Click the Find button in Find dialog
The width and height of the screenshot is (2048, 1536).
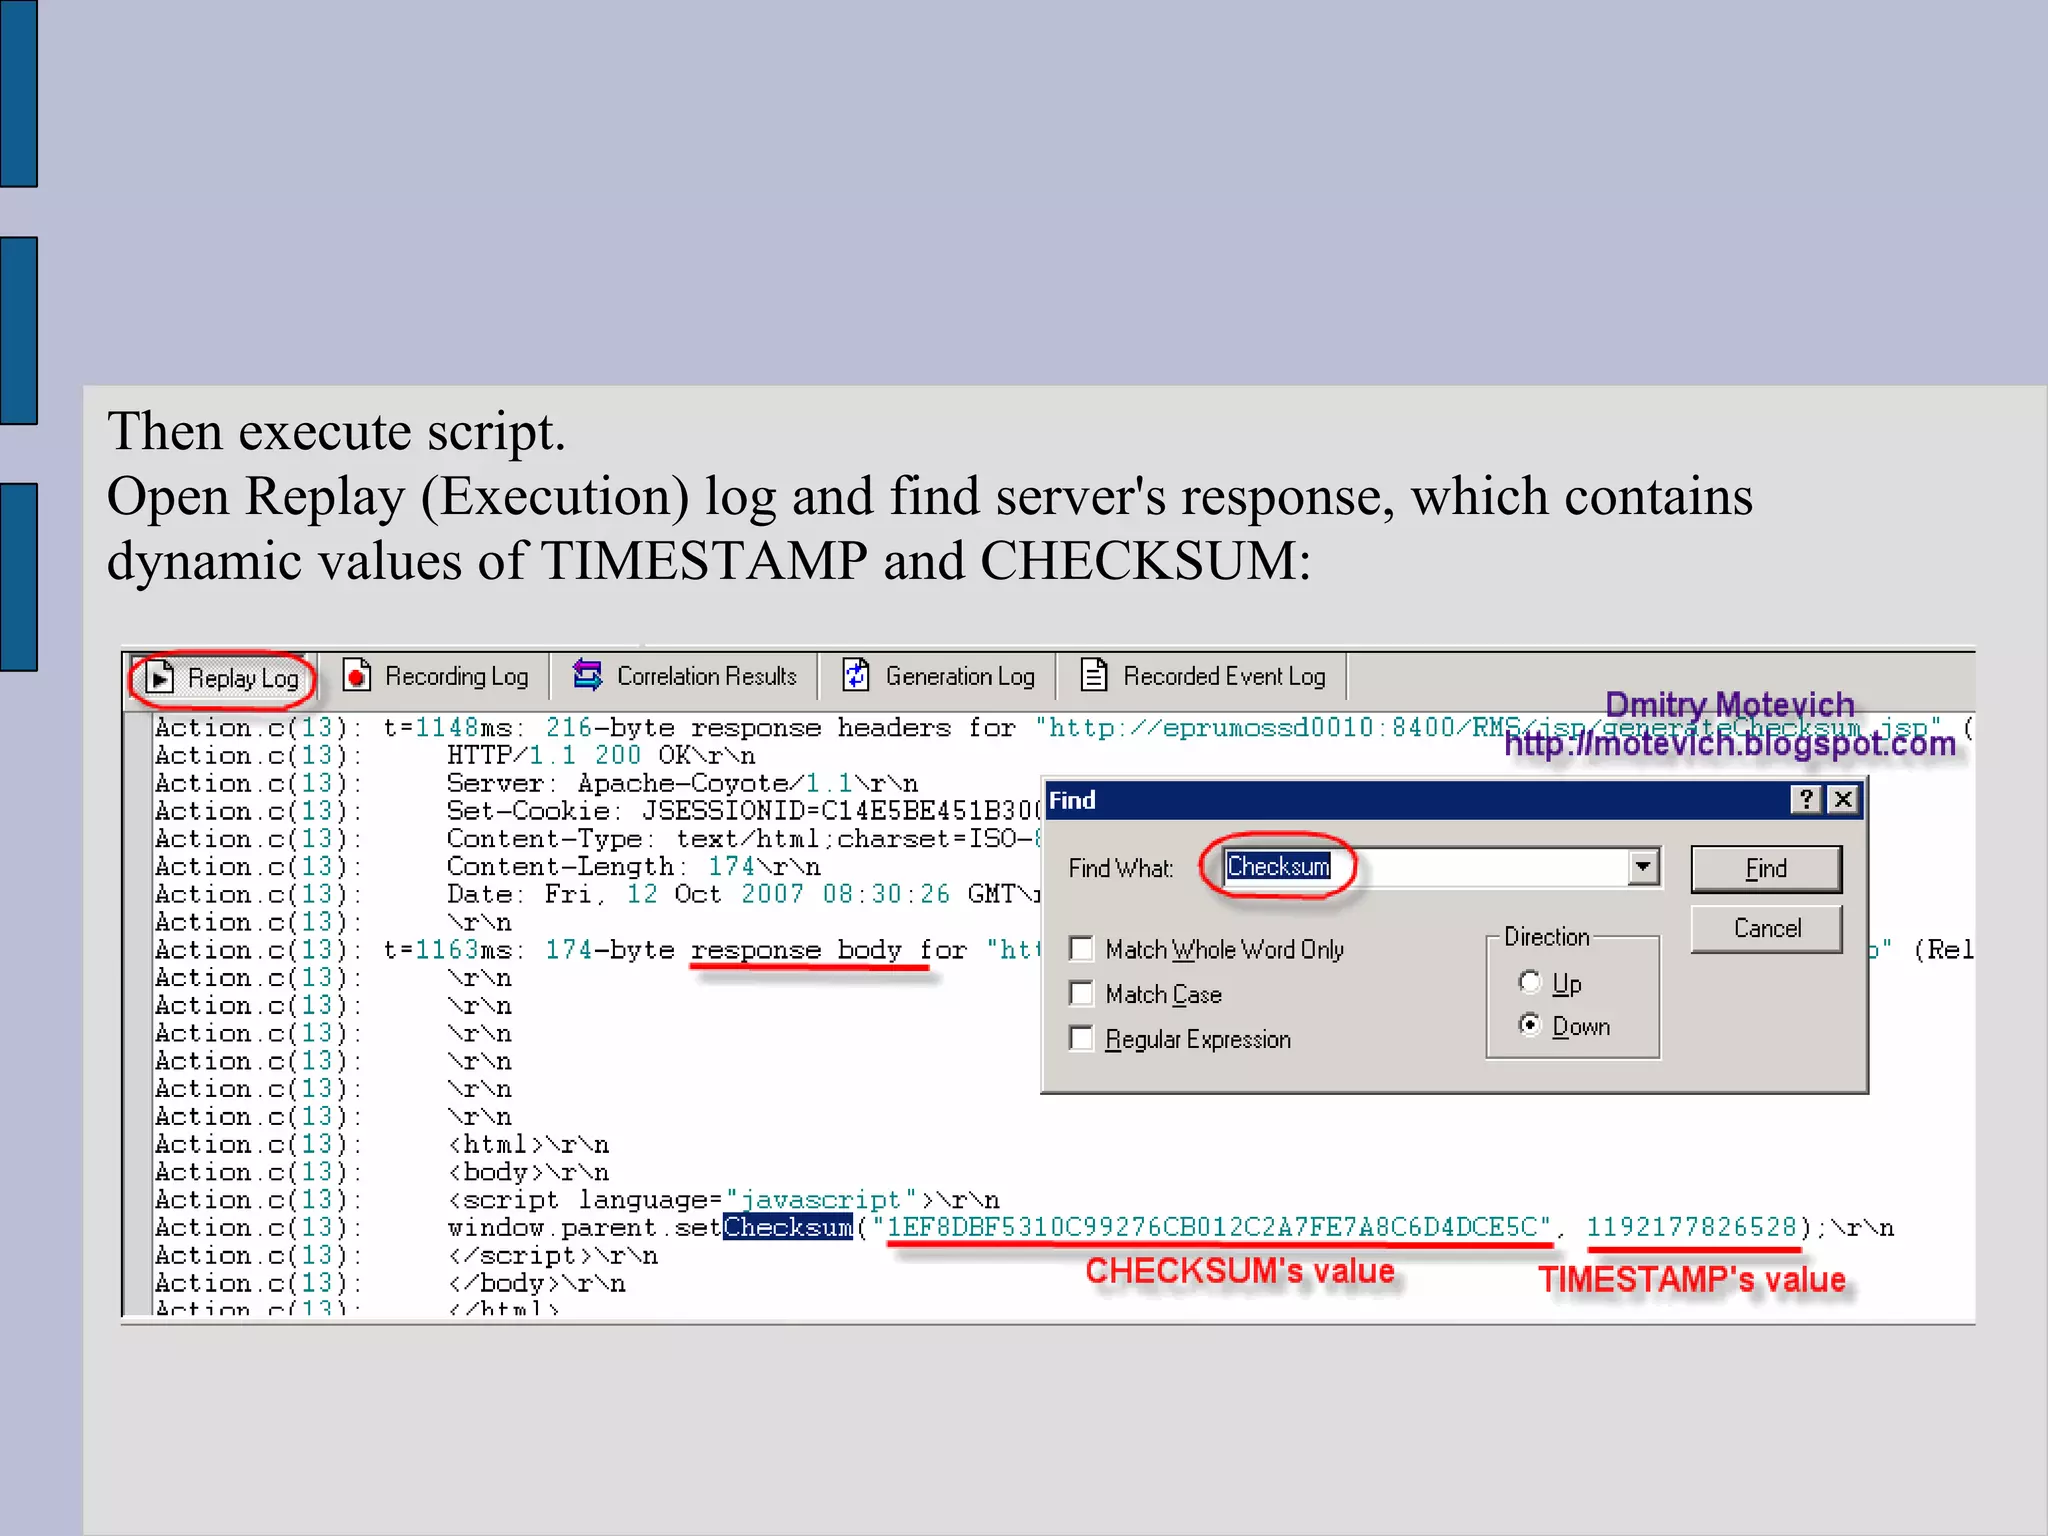1766,869
